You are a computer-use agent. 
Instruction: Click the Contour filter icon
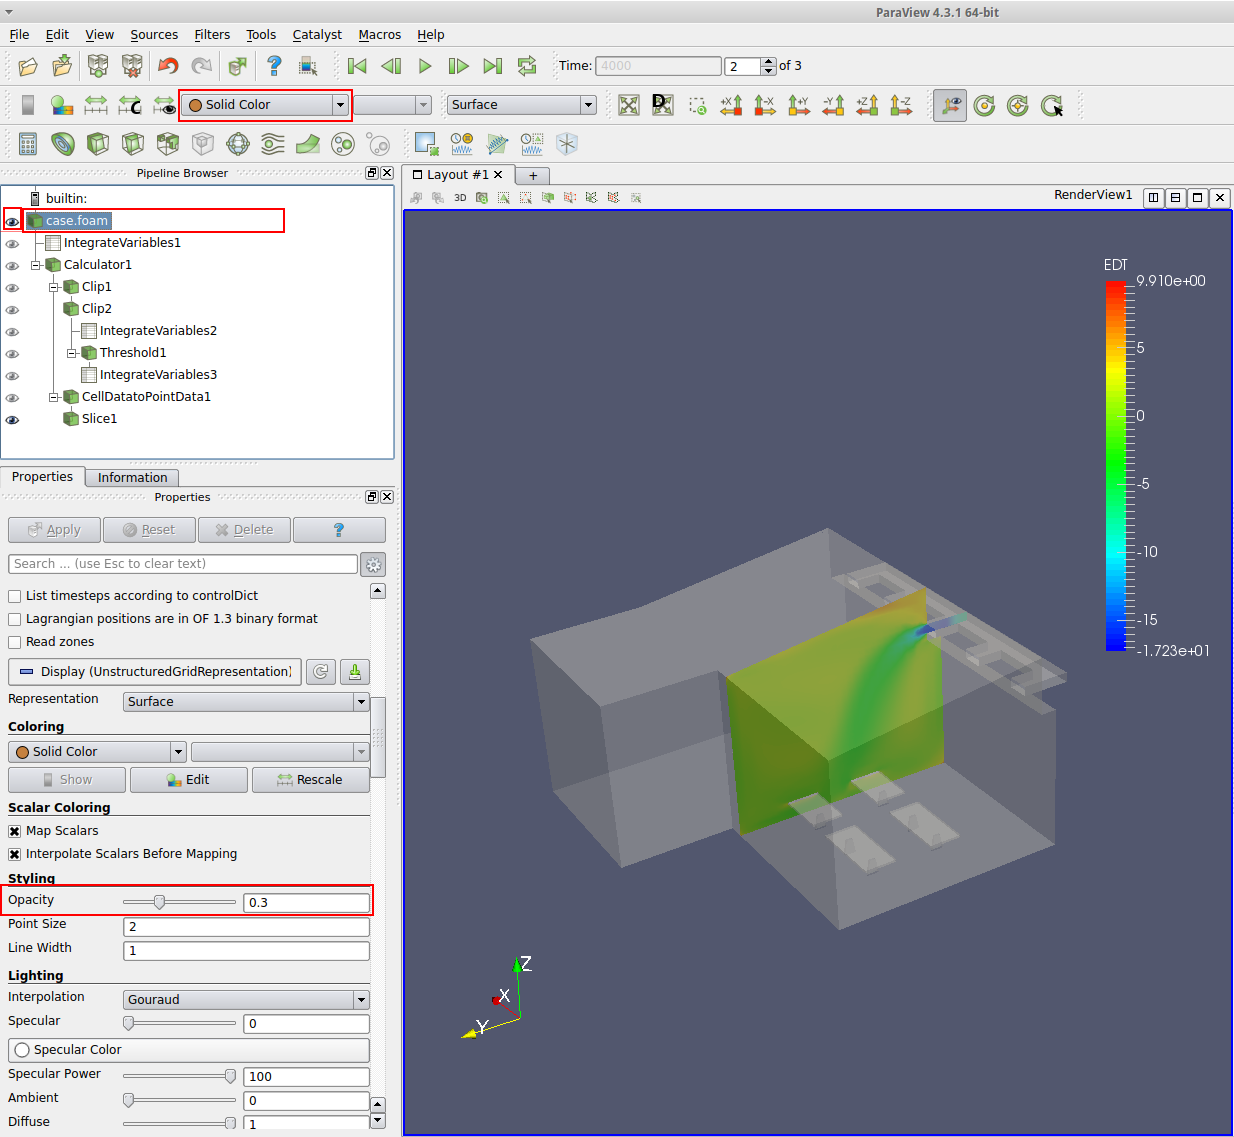coord(63,144)
